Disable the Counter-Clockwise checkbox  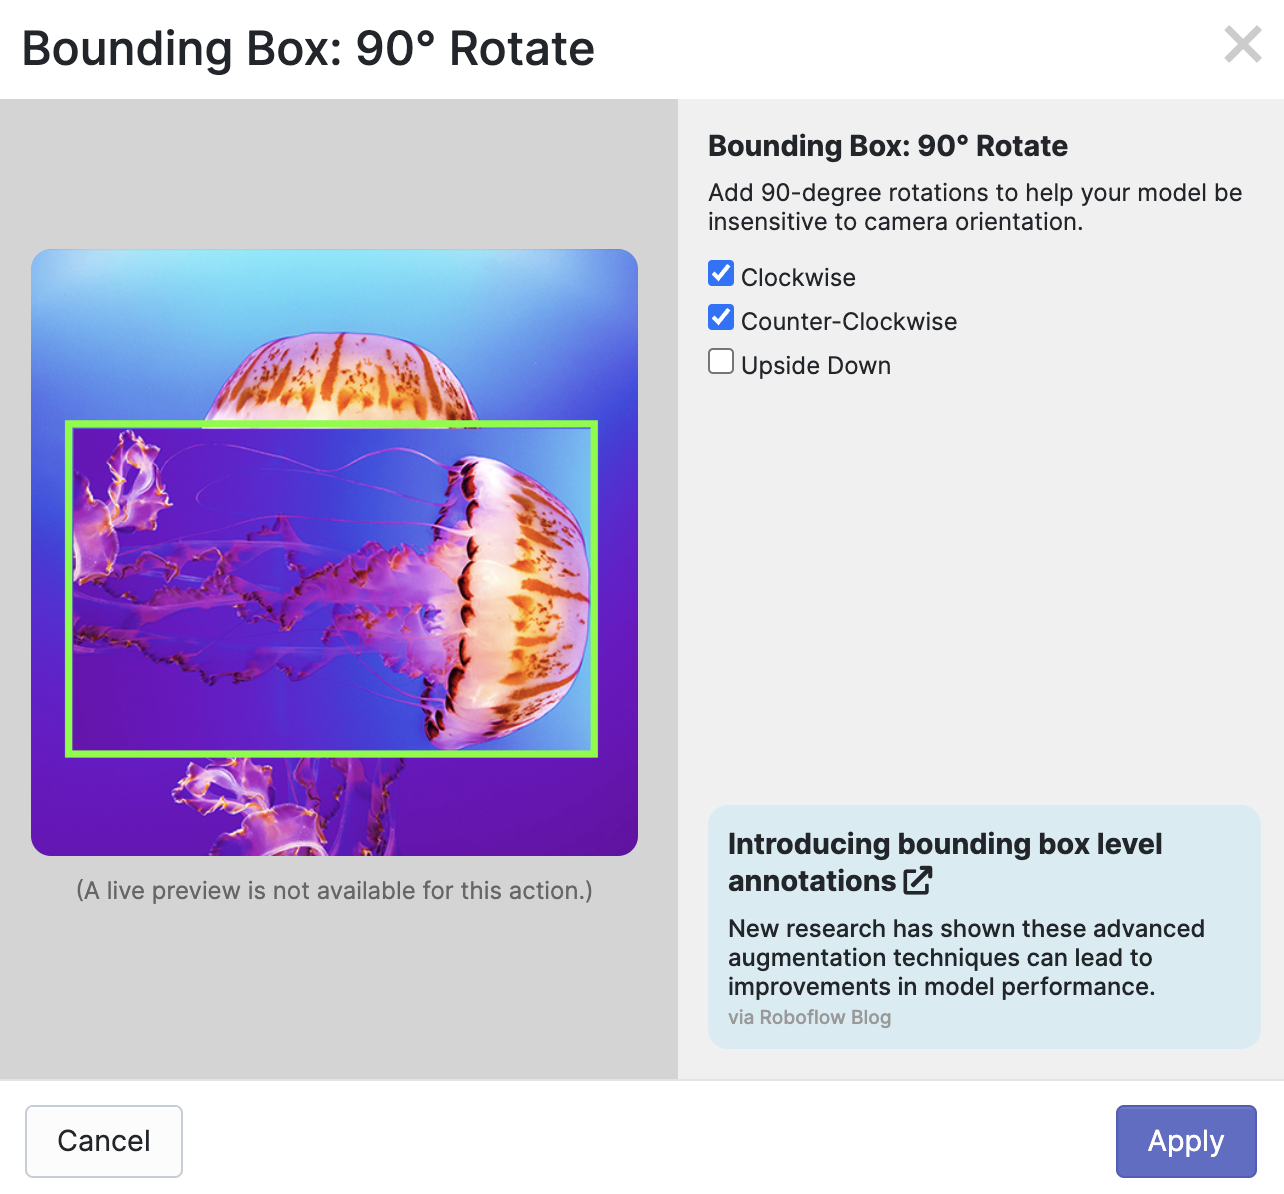(721, 318)
